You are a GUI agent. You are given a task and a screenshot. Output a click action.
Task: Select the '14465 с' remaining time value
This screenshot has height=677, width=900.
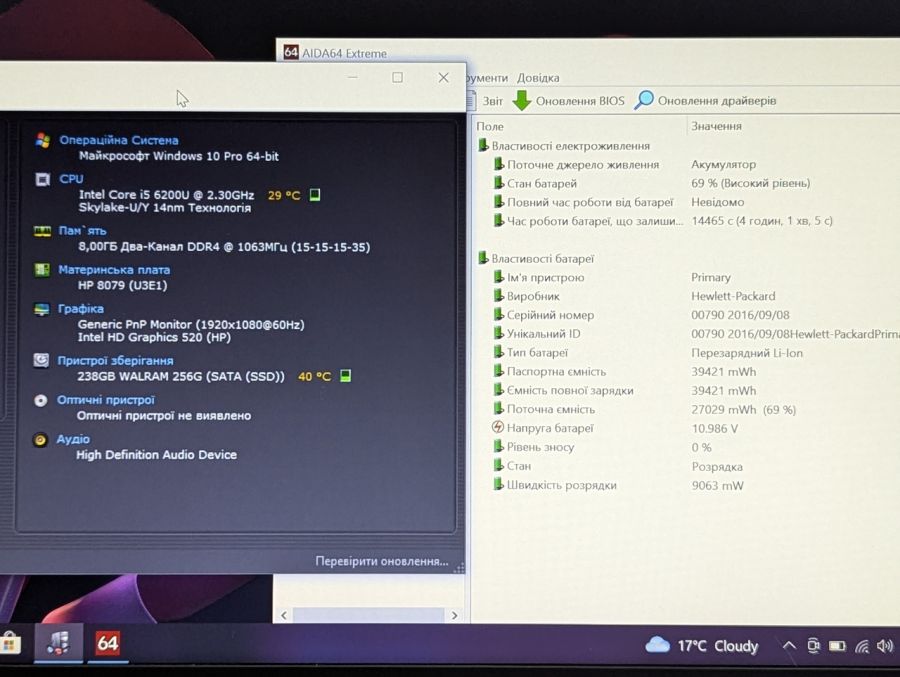(762, 220)
